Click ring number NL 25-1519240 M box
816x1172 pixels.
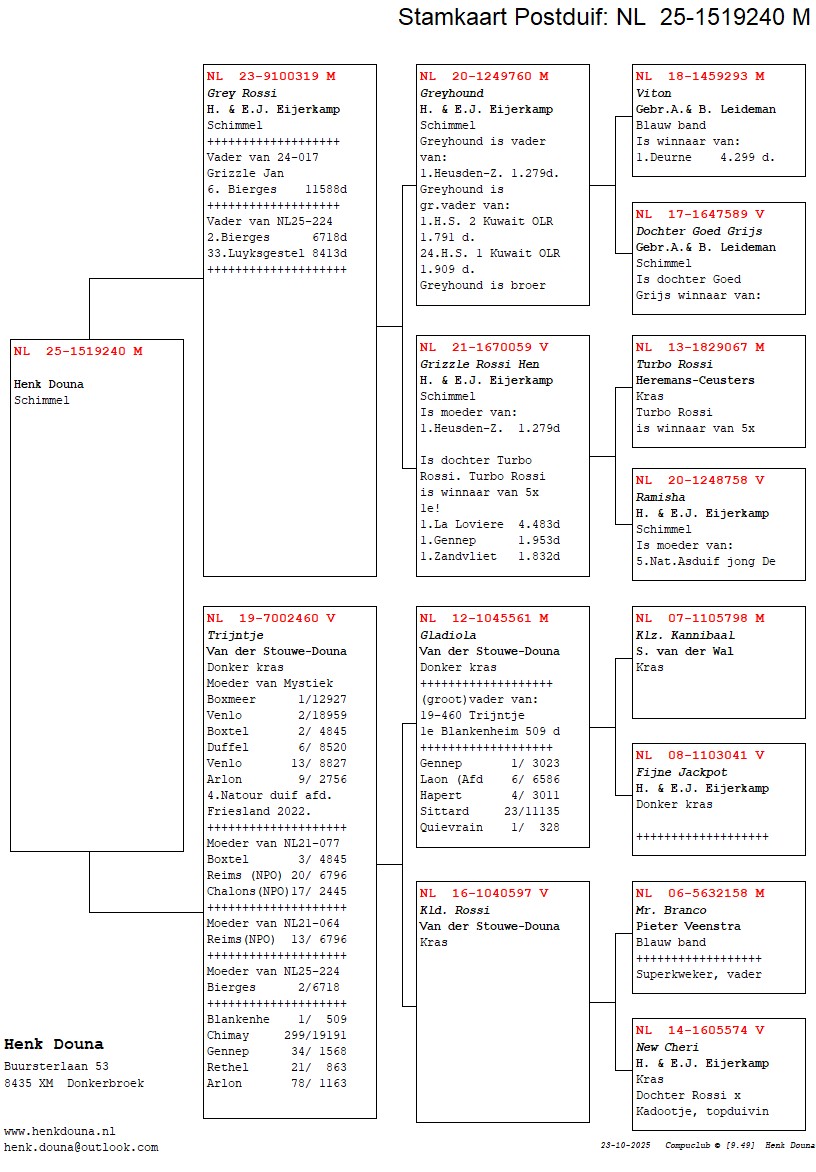coord(78,351)
